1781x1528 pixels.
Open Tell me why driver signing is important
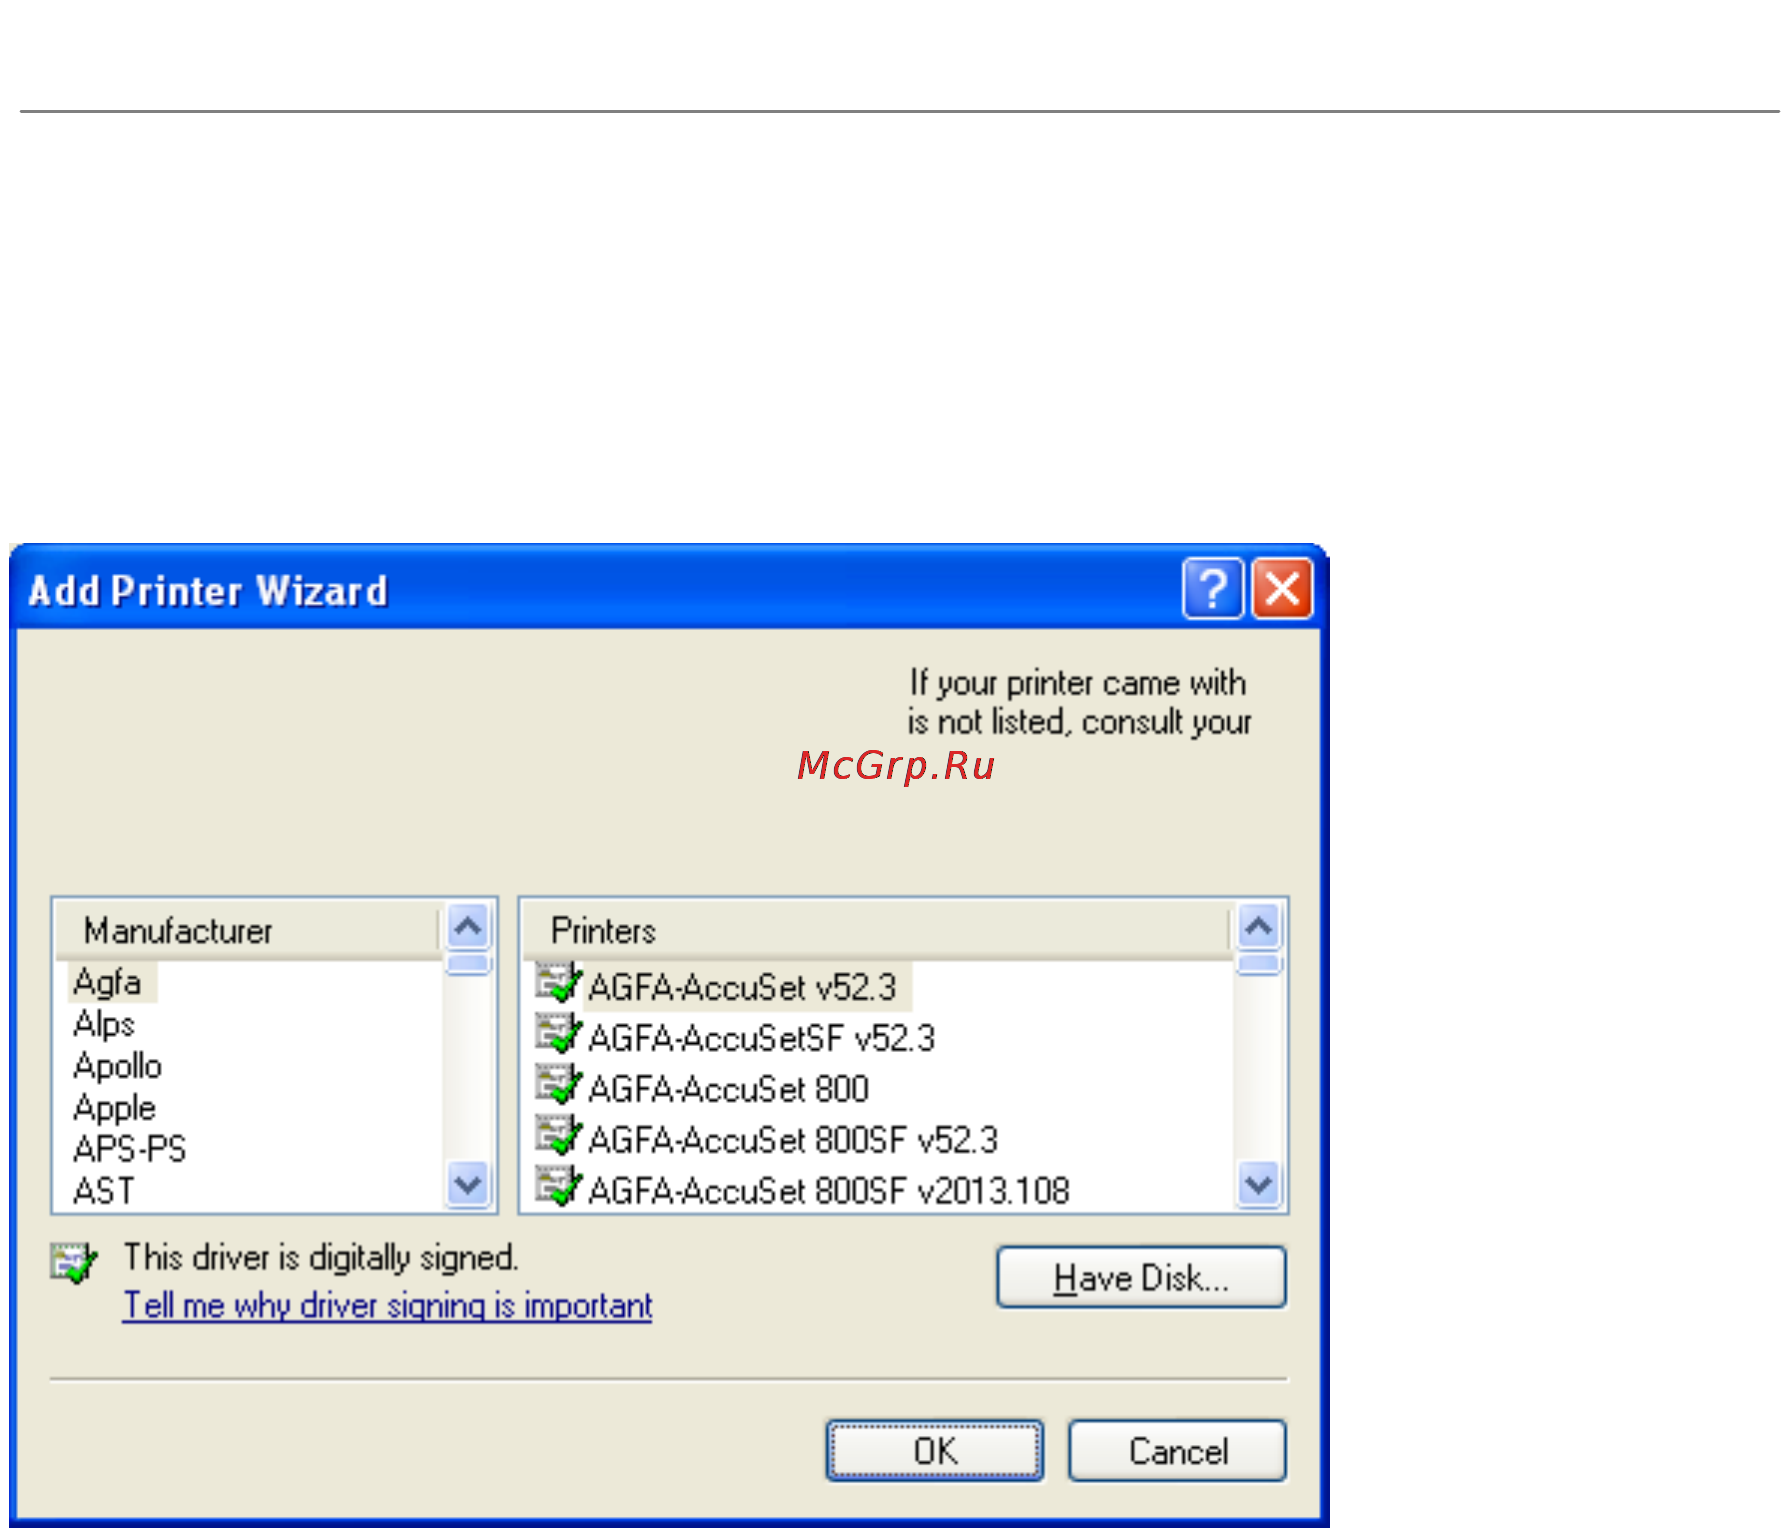(387, 1305)
